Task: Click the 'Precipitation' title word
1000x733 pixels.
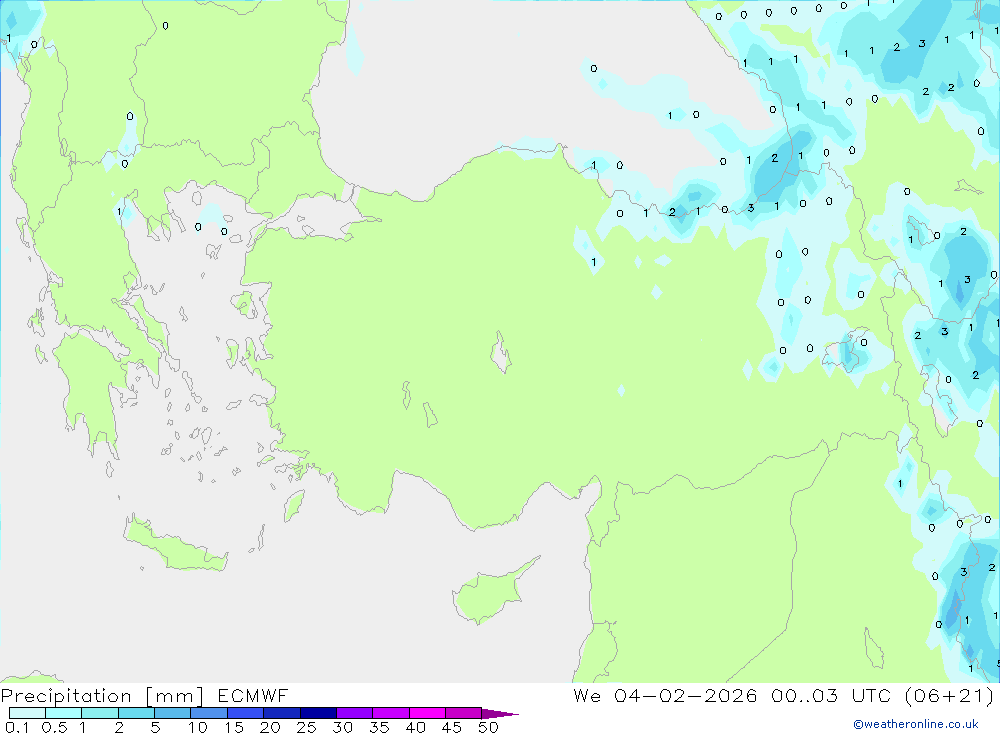Action: coord(66,696)
